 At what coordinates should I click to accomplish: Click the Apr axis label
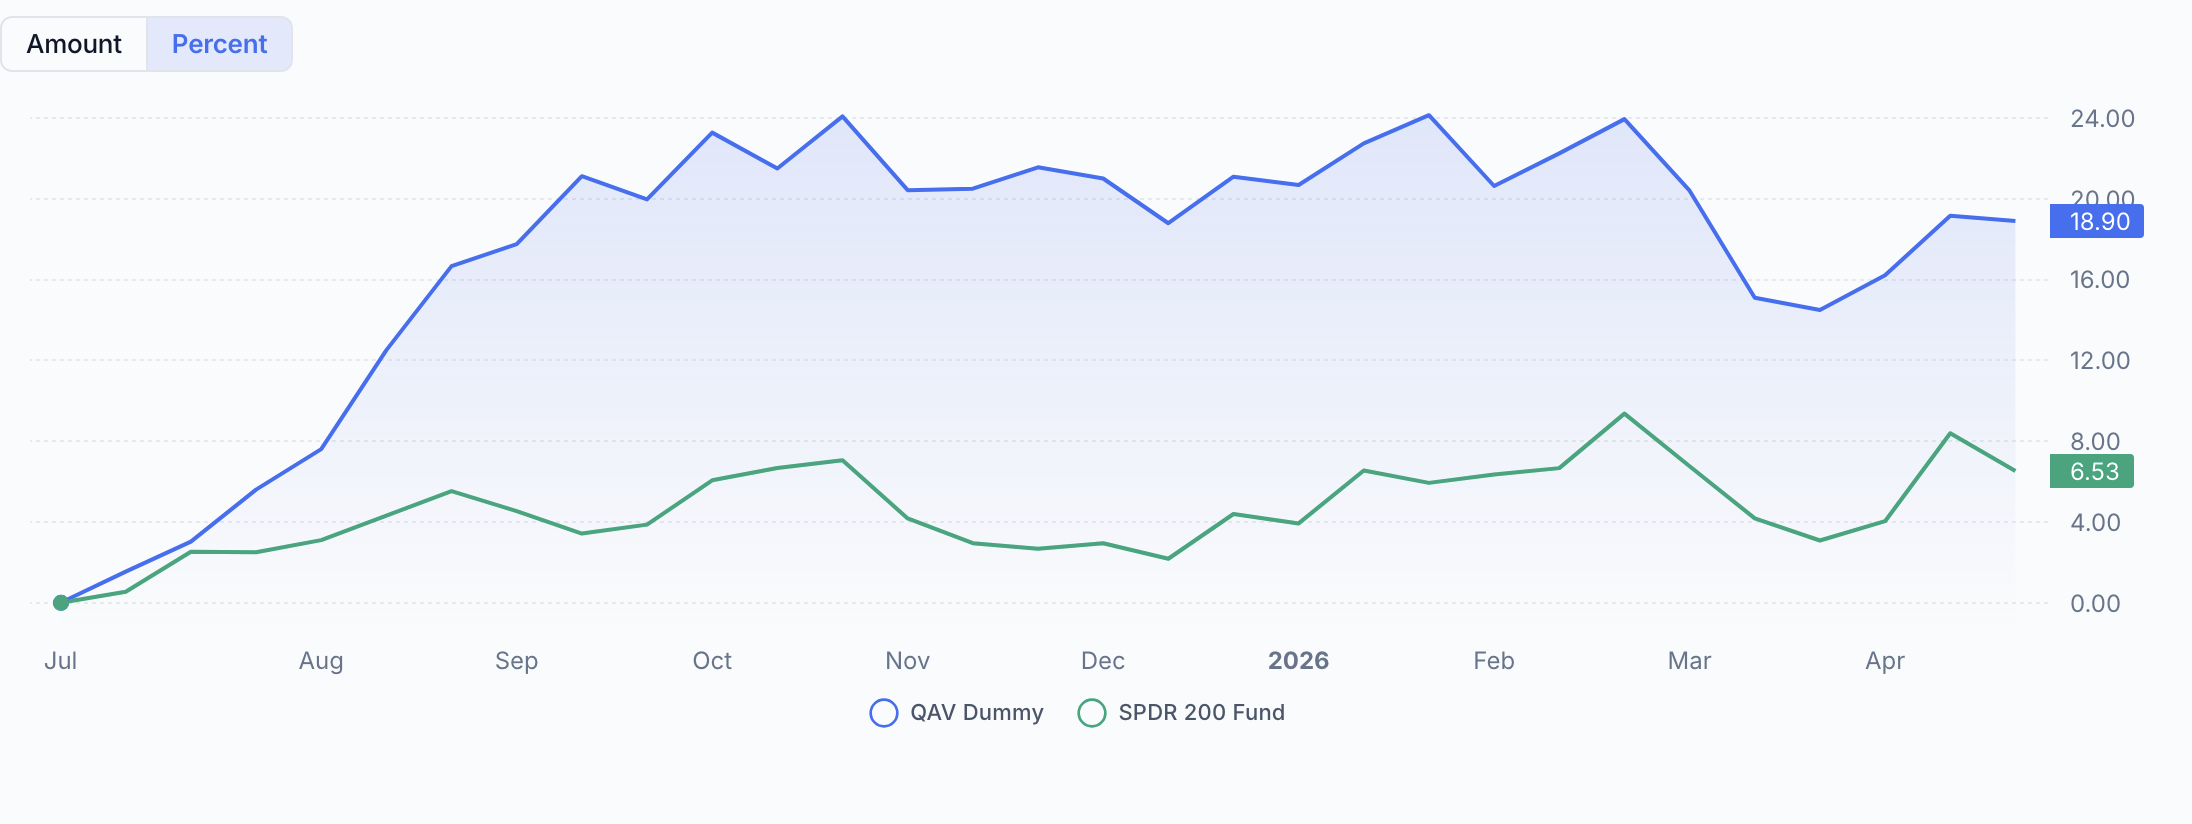pyautogui.click(x=1886, y=660)
